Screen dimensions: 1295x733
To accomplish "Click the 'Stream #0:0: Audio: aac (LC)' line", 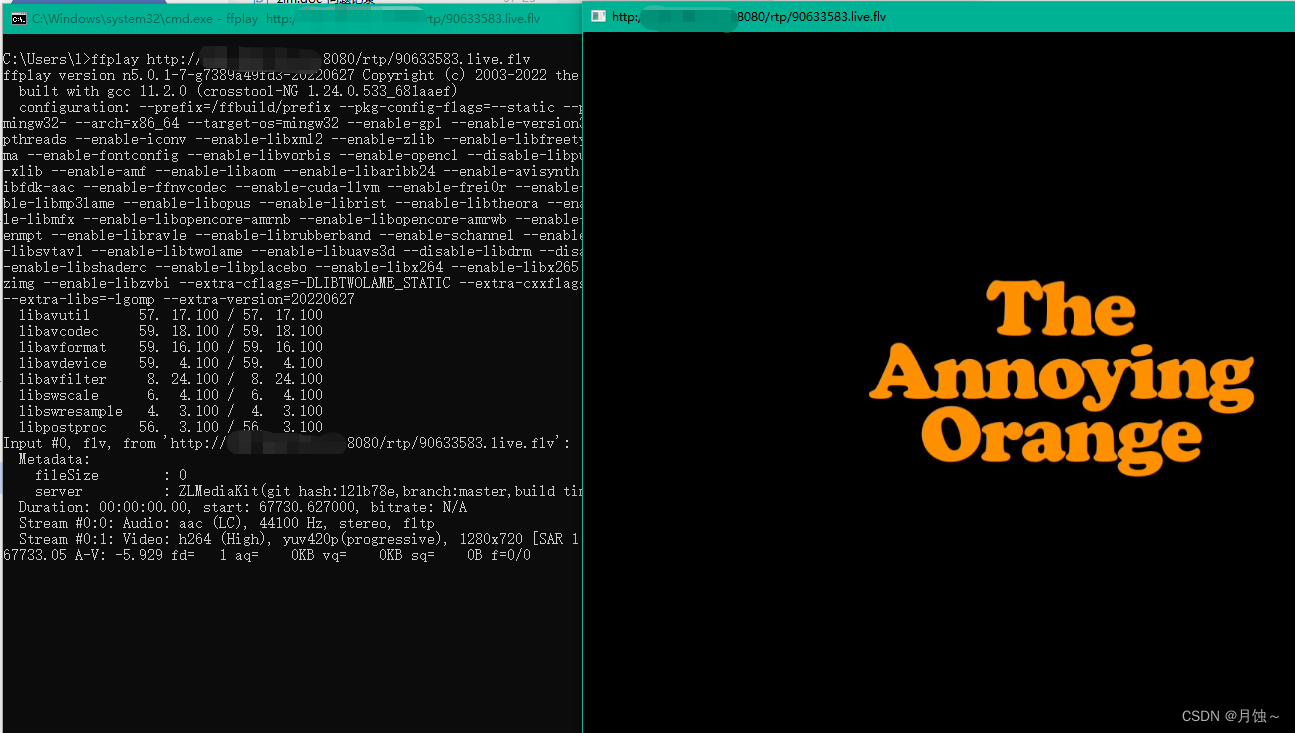I will 227,523.
